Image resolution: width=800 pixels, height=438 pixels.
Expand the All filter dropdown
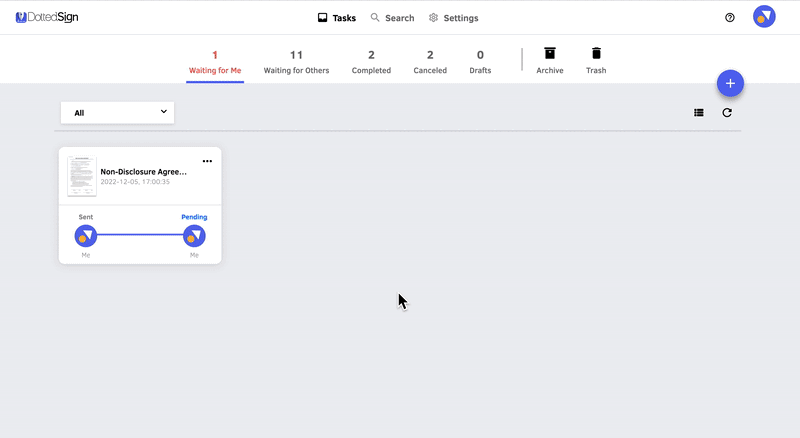pyautogui.click(x=117, y=113)
